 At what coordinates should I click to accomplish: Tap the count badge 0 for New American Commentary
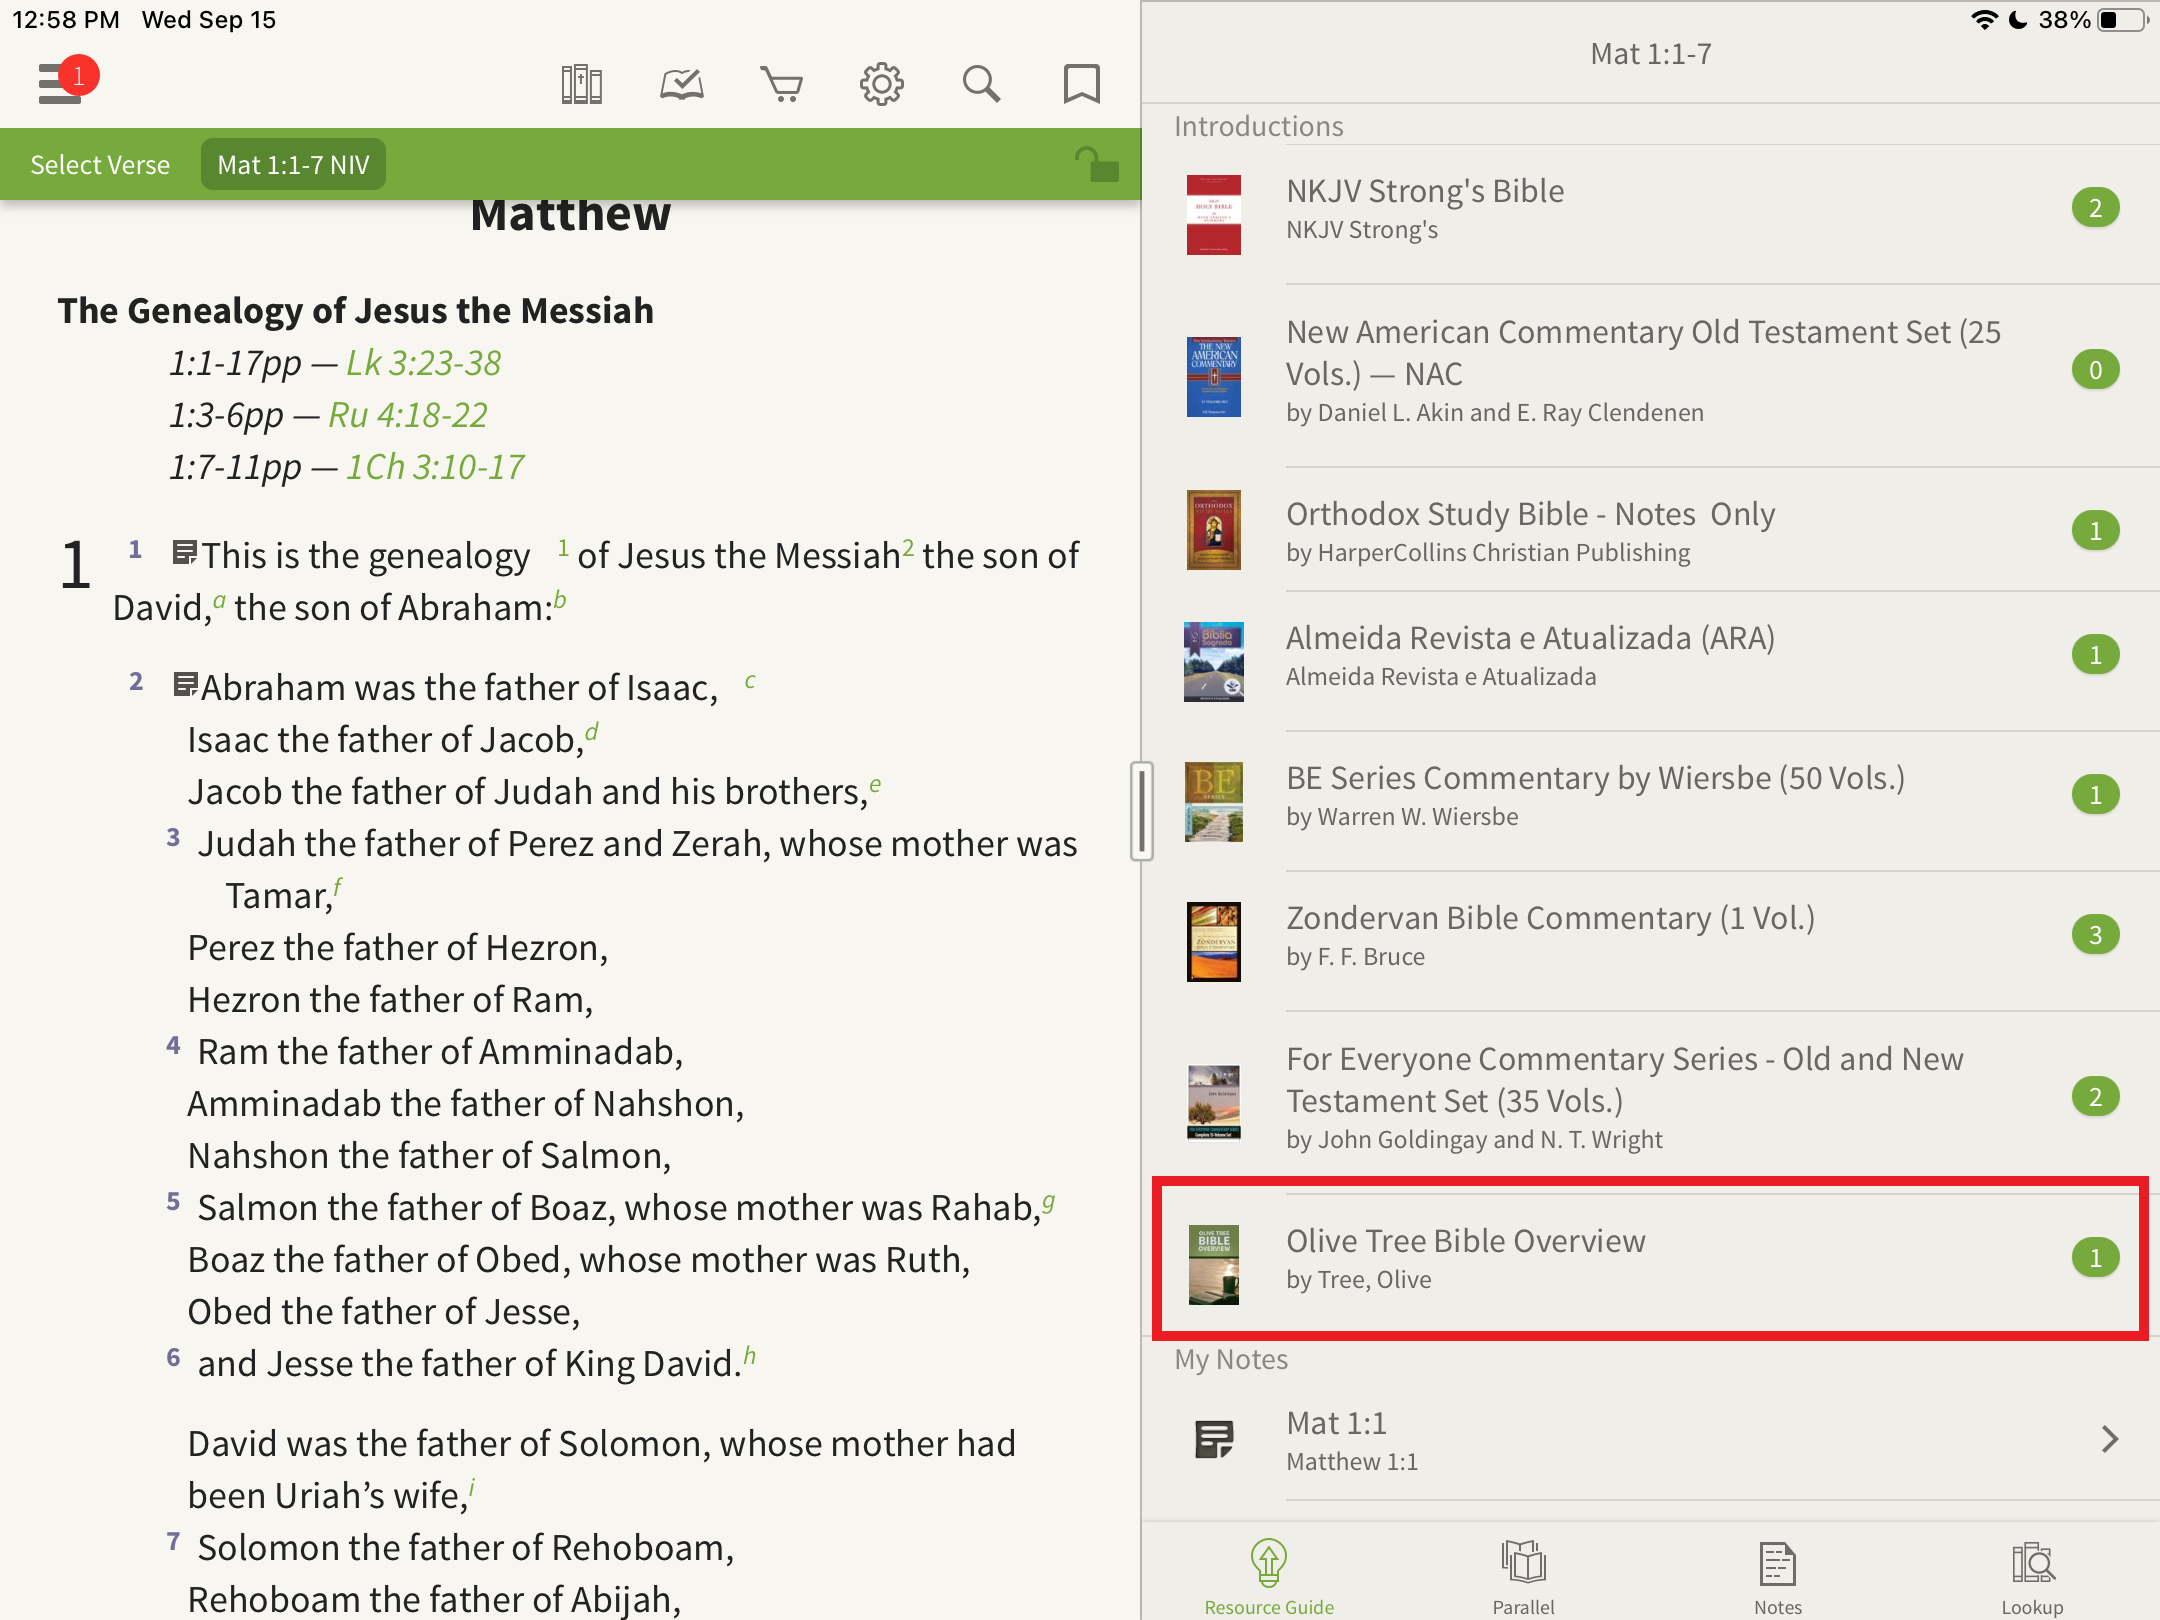(x=2095, y=370)
